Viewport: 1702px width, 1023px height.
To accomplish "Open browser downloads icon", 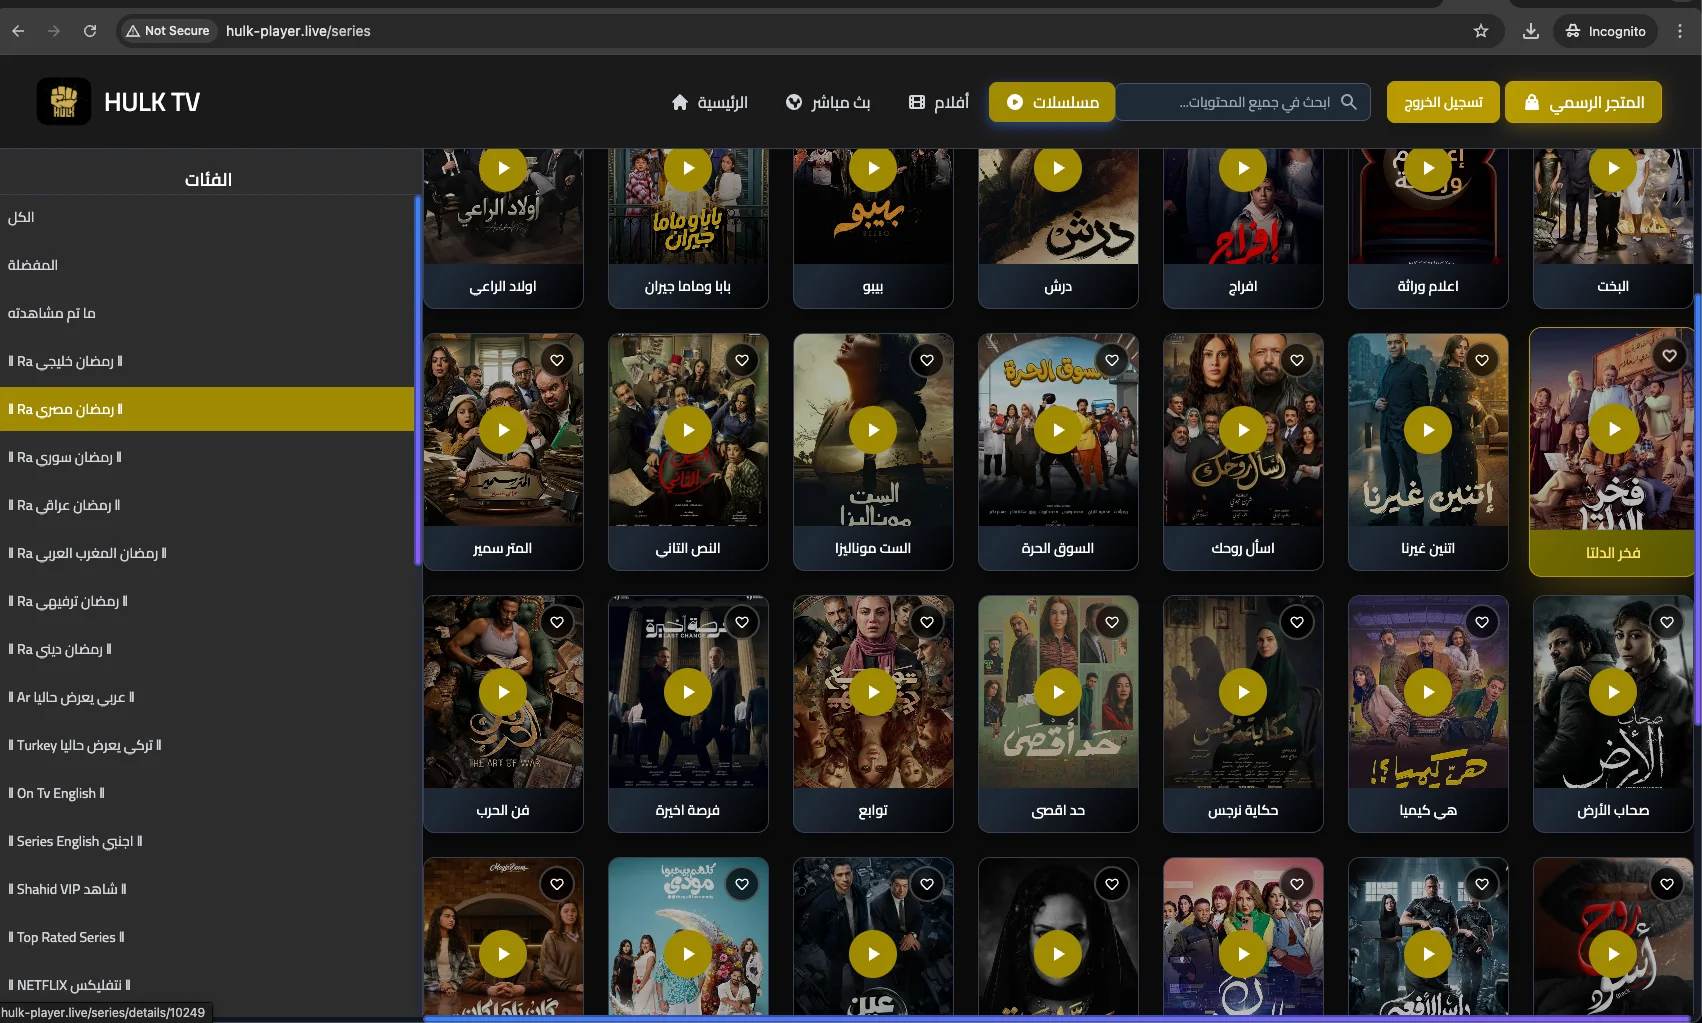I will (x=1531, y=31).
